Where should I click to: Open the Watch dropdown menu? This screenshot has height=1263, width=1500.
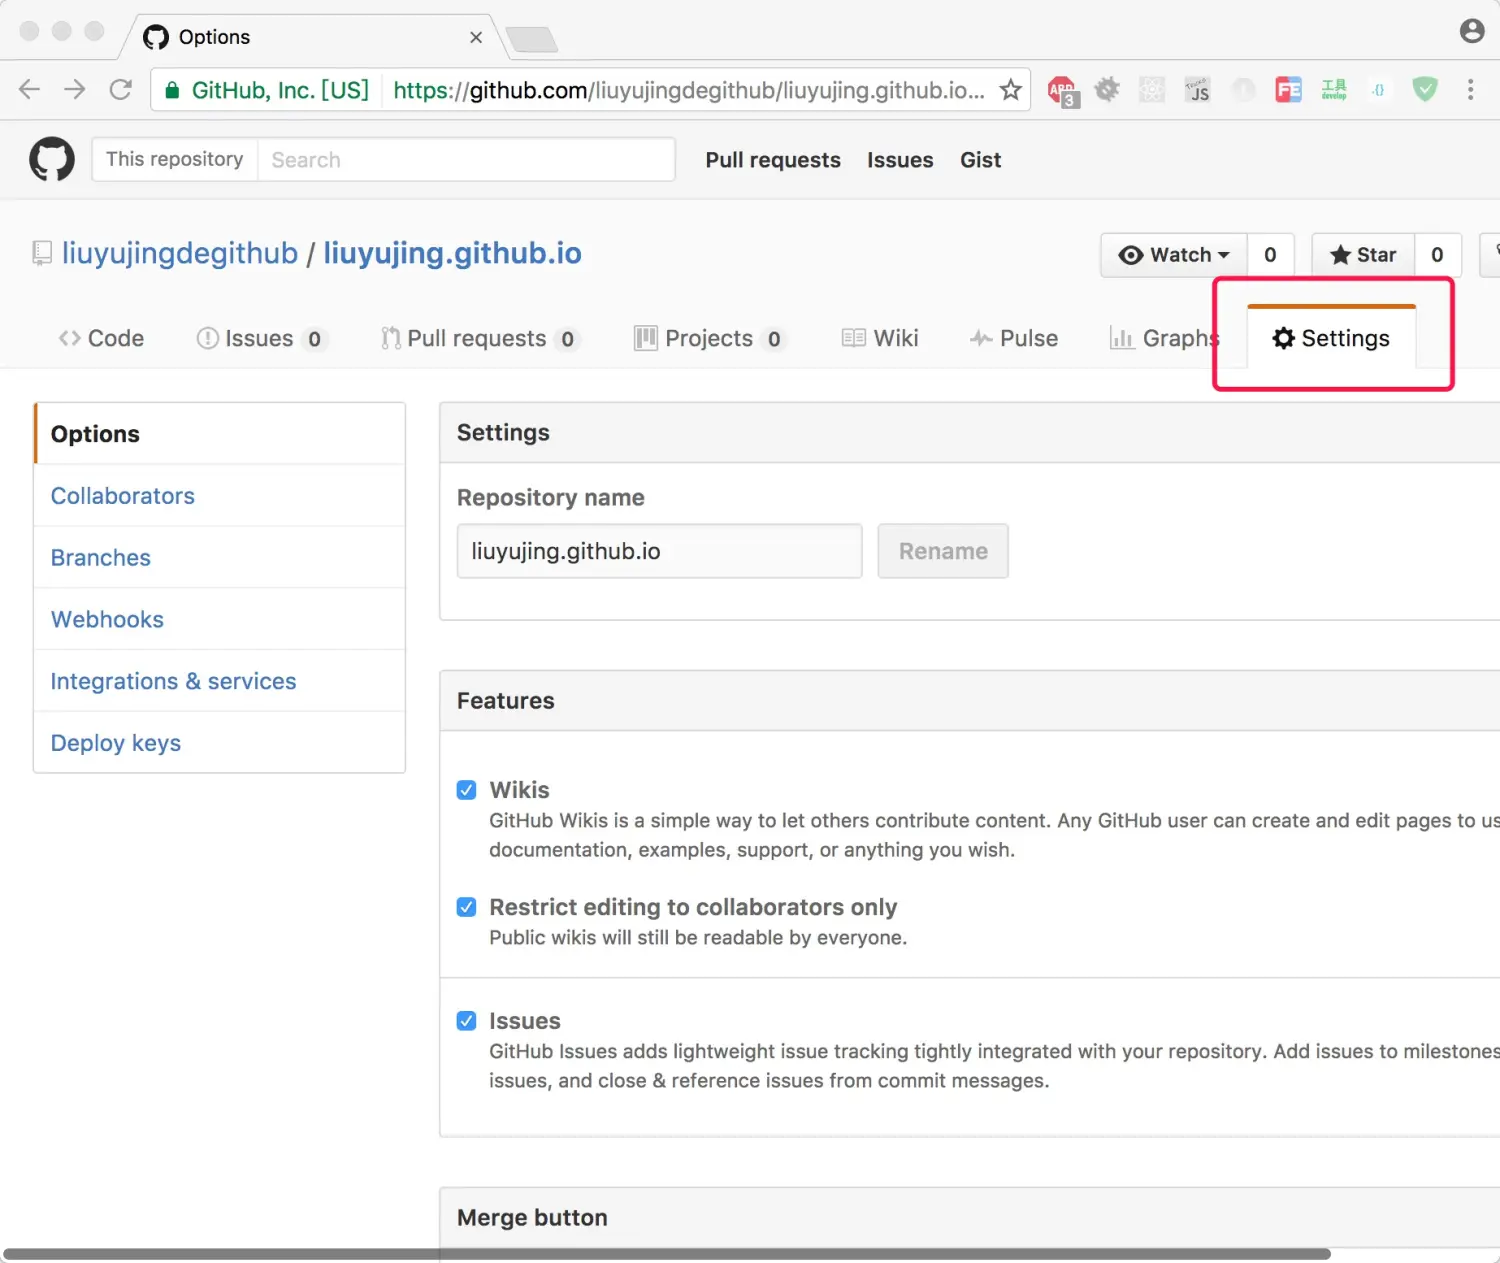coord(1174,255)
